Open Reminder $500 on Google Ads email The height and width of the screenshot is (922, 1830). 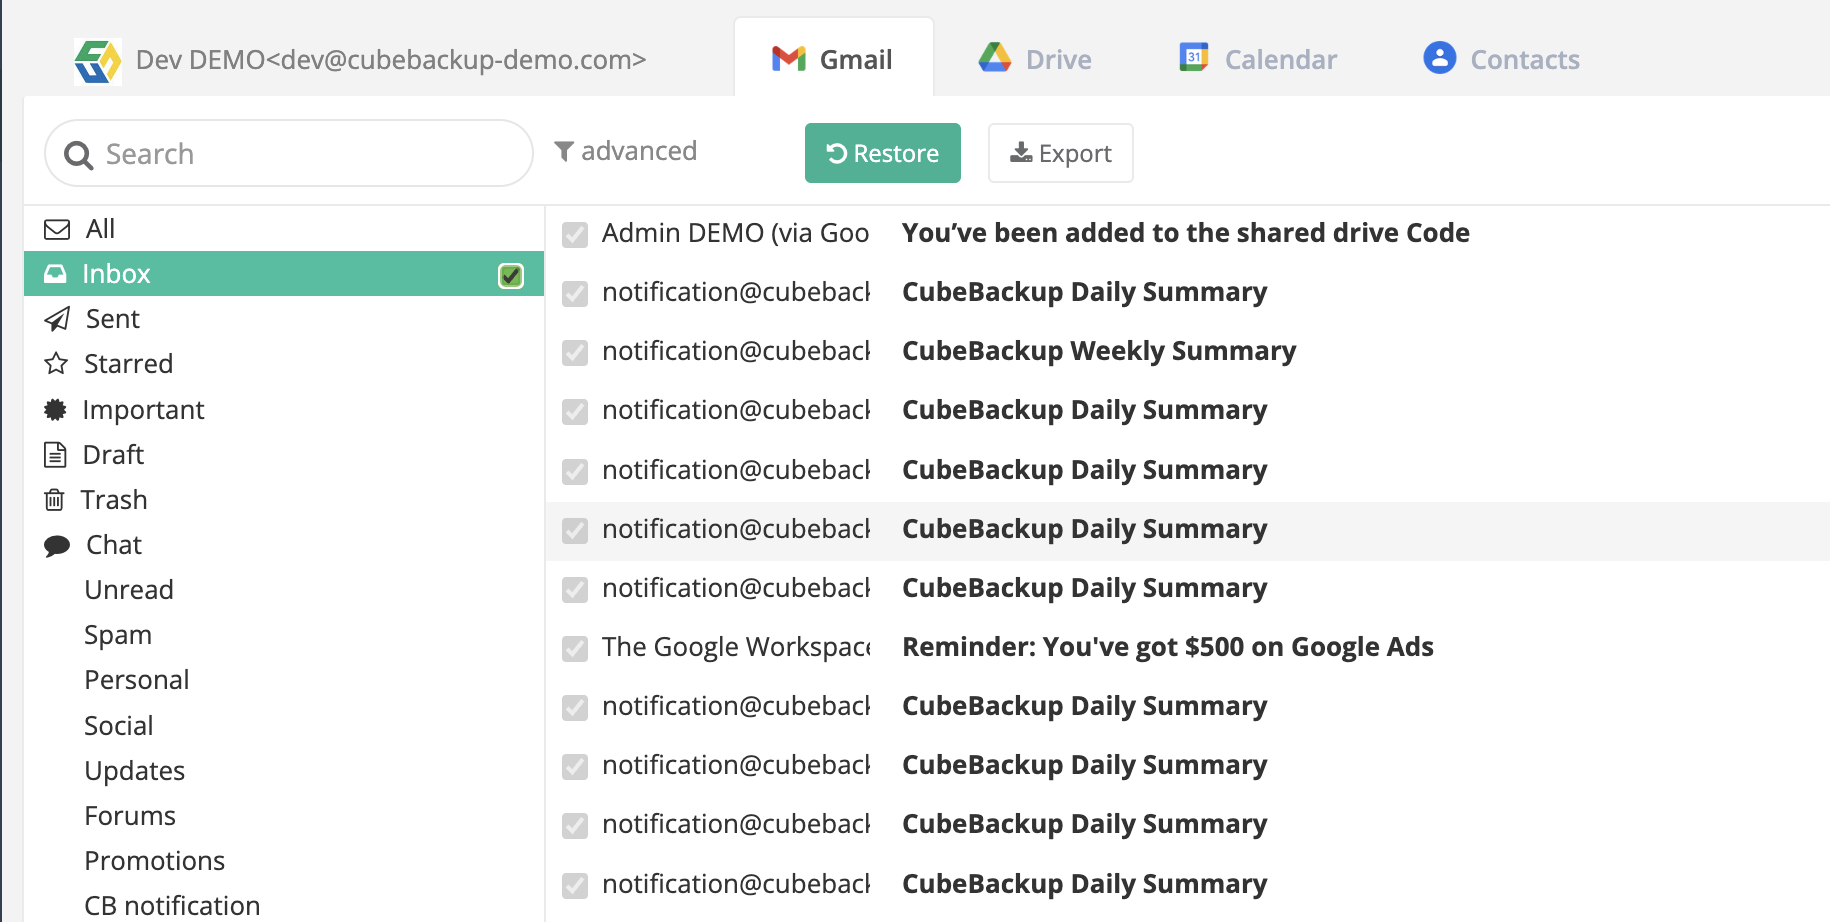click(1168, 647)
